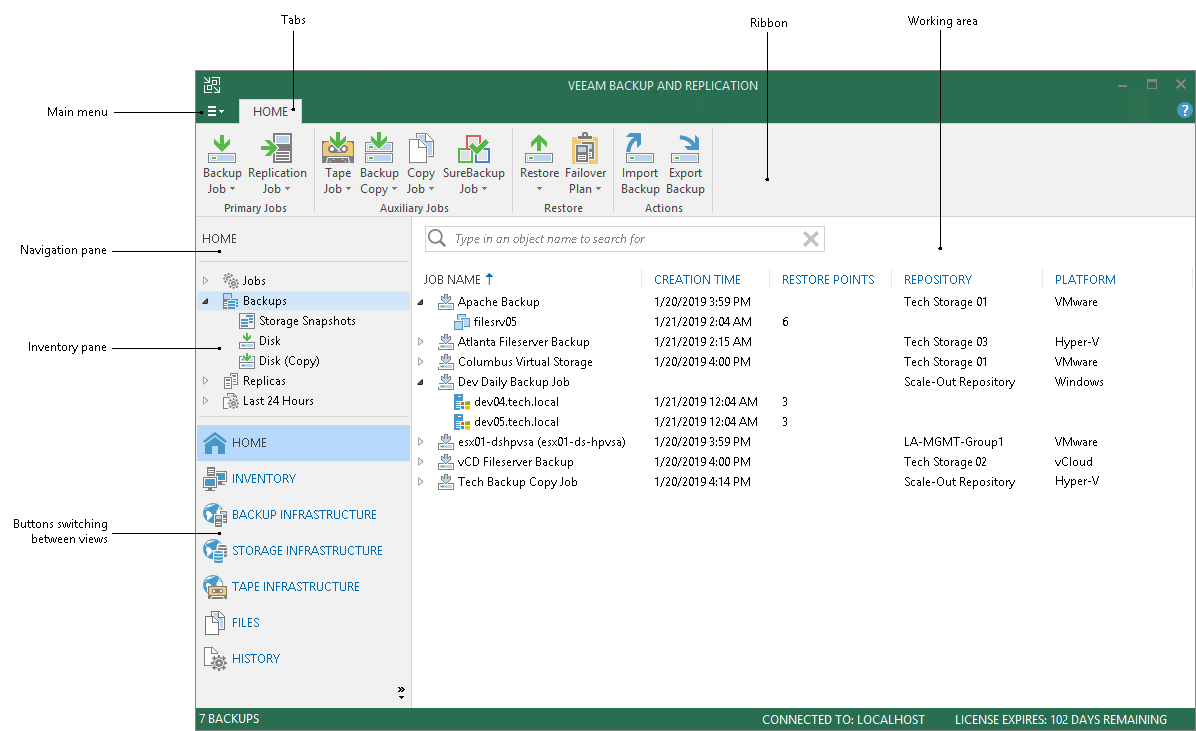Select the filesrv05 child entry

[x=495, y=322]
